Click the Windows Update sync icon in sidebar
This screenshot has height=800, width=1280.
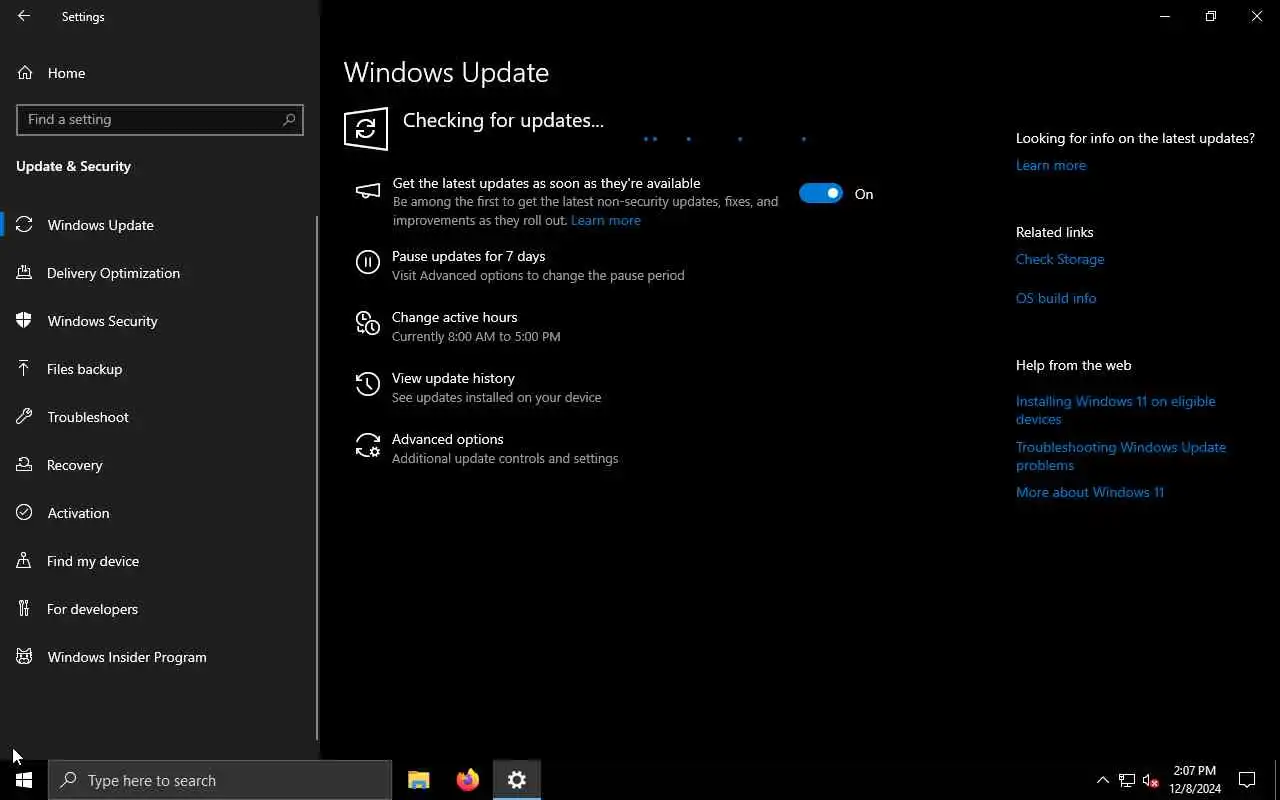click(x=24, y=225)
